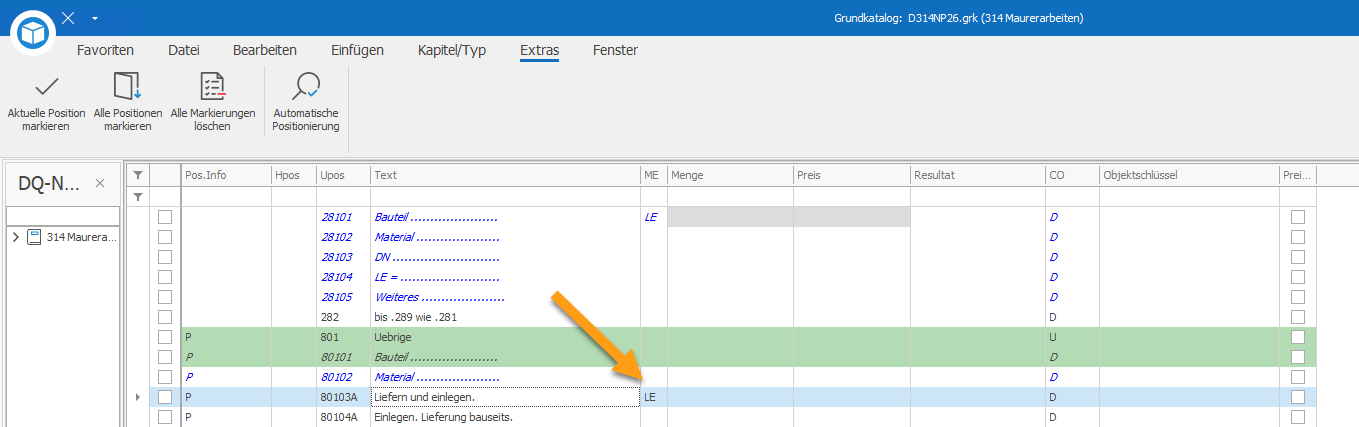
Task: Tick the left checkbox of row 28105
Action: [x=165, y=297]
